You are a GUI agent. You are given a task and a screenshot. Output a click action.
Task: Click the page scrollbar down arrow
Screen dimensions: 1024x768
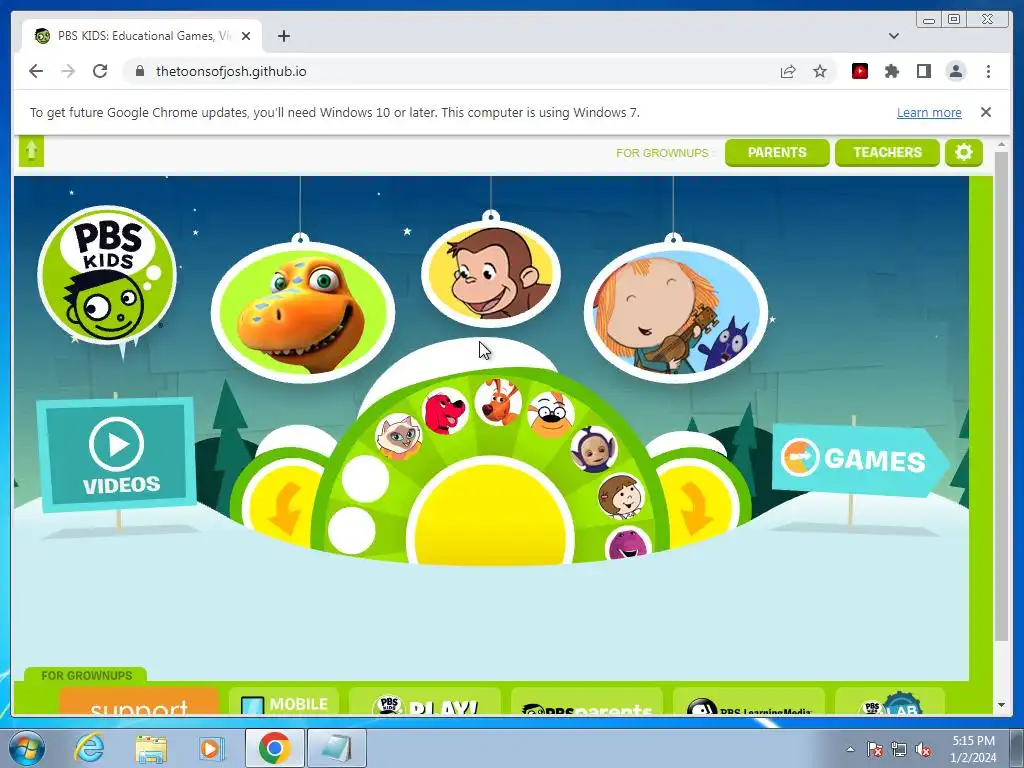(1001, 706)
